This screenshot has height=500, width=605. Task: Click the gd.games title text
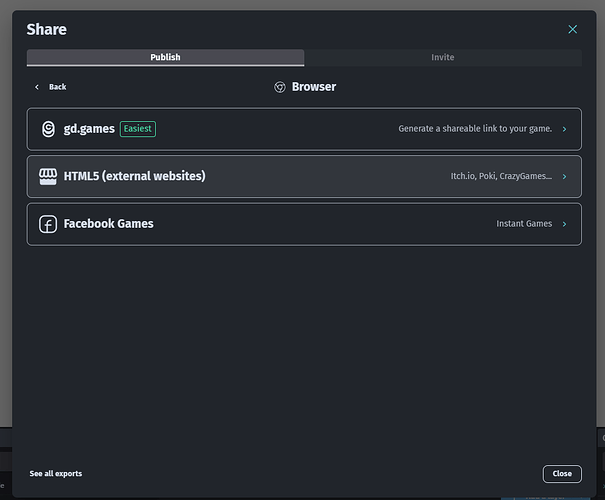(89, 129)
